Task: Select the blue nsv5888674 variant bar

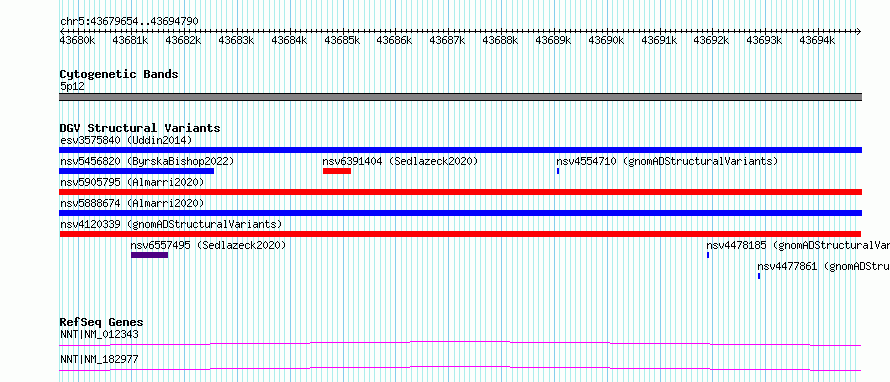Action: (460, 213)
